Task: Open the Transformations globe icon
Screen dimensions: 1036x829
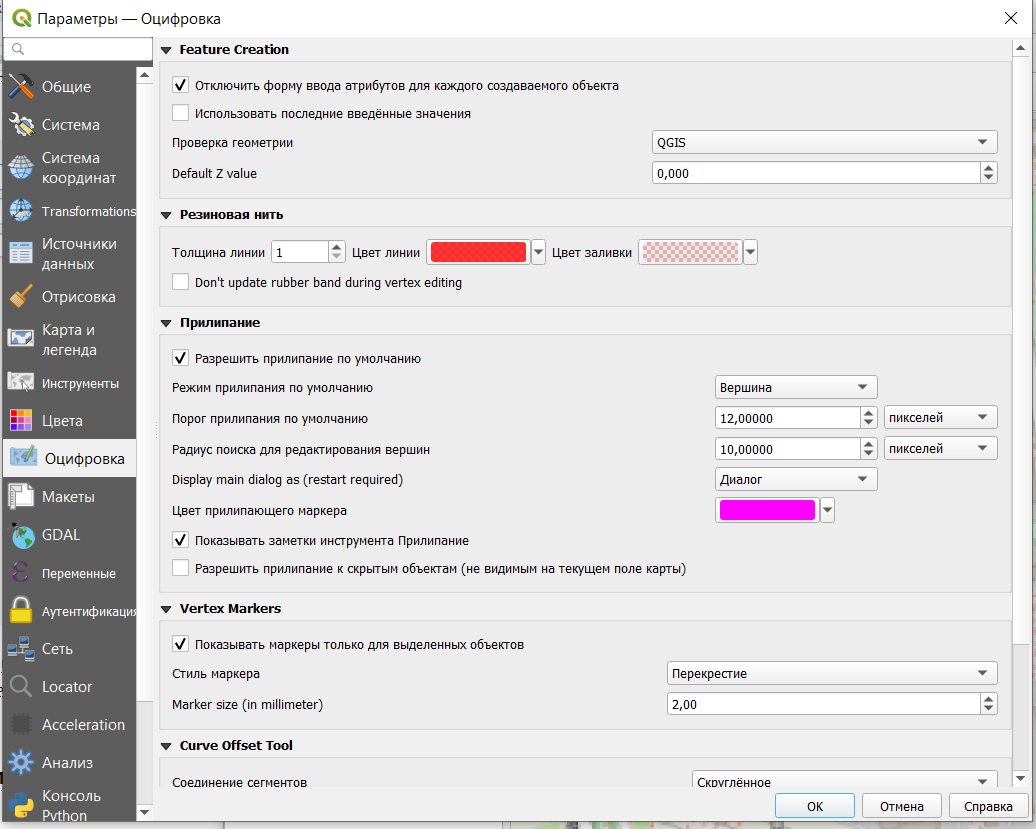Action: (x=20, y=211)
